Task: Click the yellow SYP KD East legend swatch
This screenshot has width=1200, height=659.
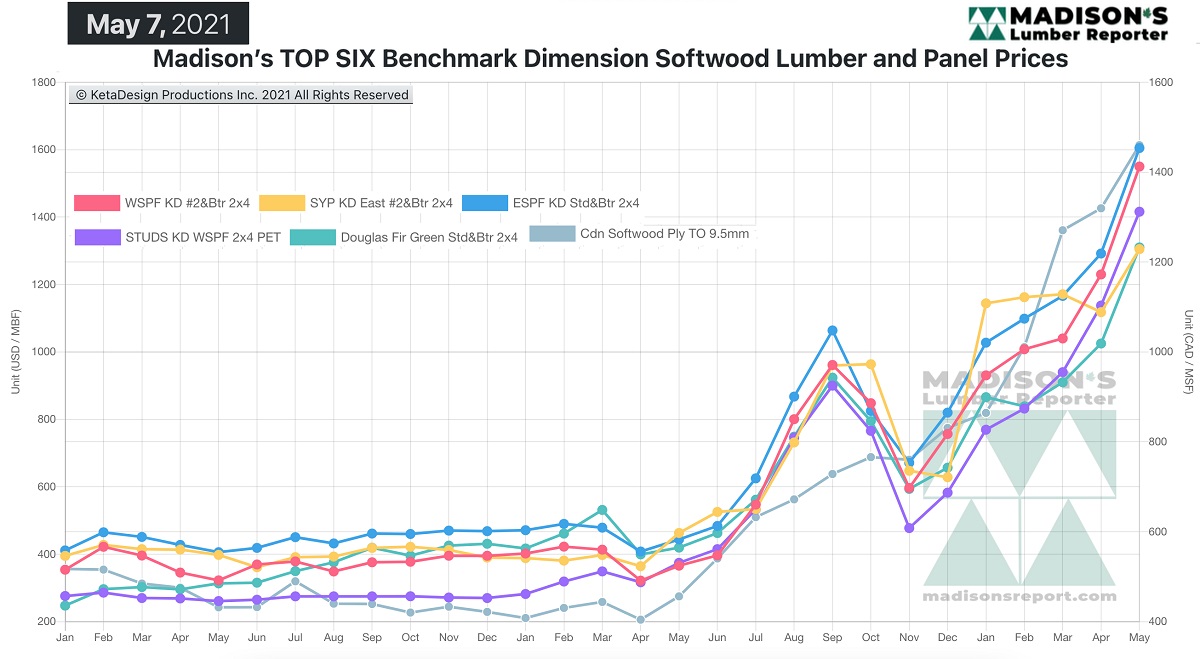Action: (282, 203)
